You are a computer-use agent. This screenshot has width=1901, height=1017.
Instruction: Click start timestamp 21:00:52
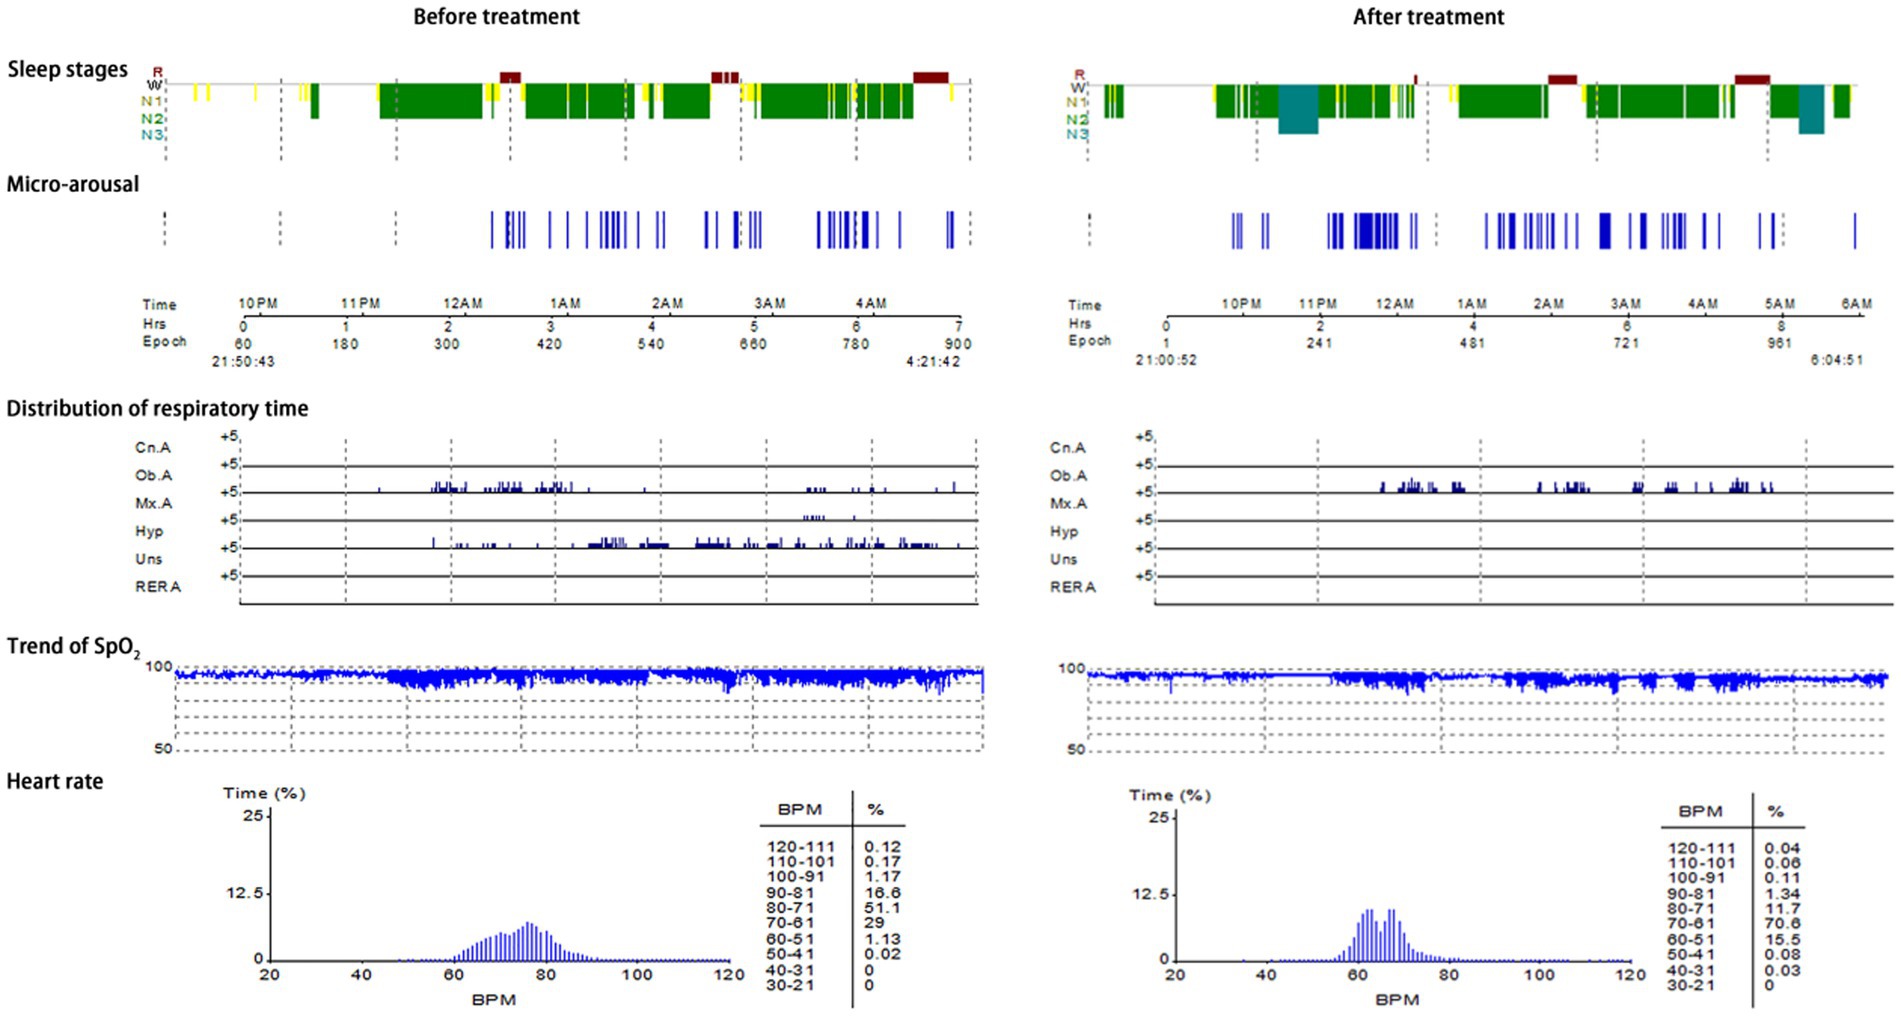click(1166, 360)
